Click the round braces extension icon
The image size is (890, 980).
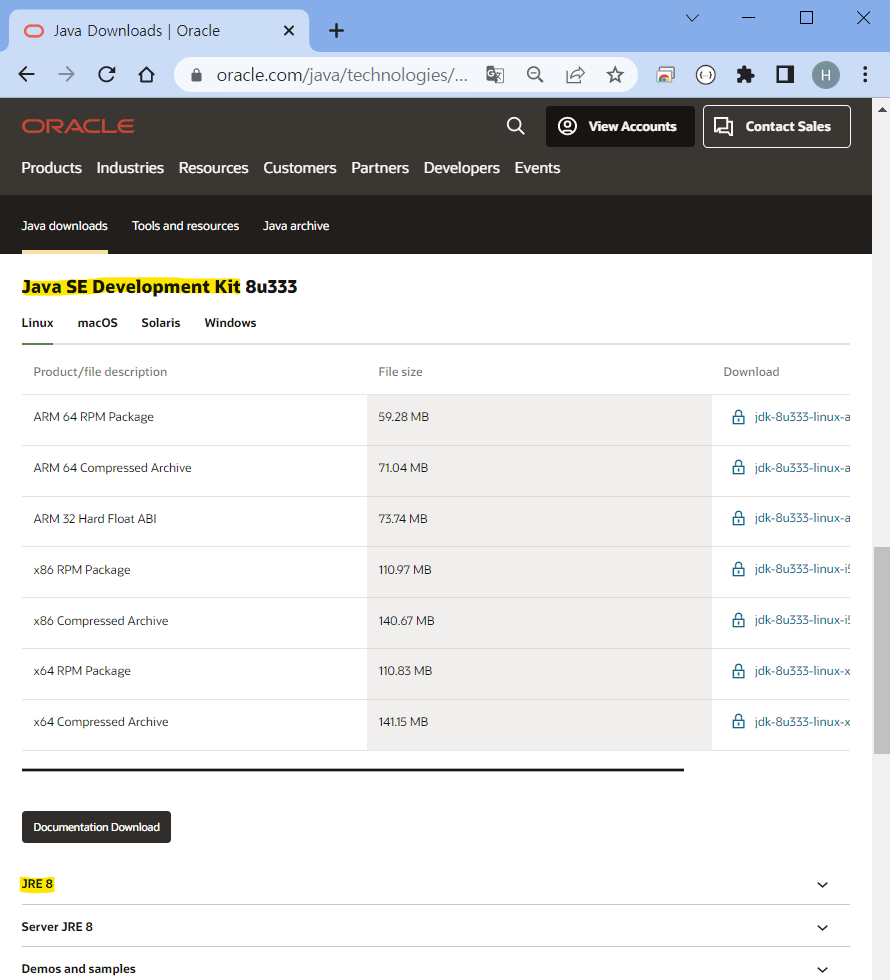(706, 75)
